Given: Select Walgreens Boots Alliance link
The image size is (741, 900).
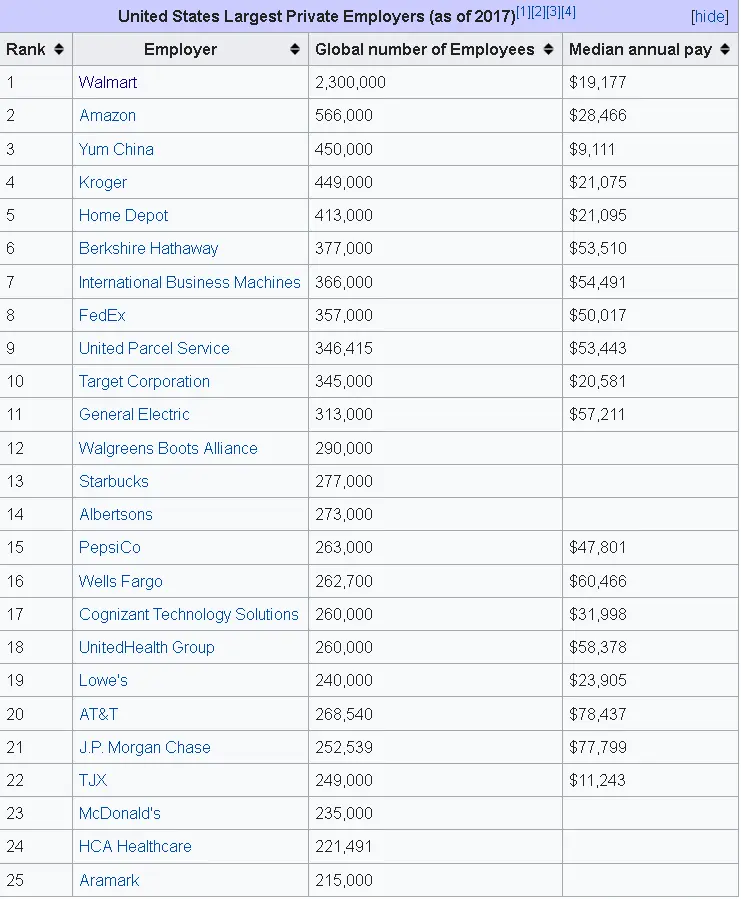Looking at the screenshot, I should tap(168, 448).
